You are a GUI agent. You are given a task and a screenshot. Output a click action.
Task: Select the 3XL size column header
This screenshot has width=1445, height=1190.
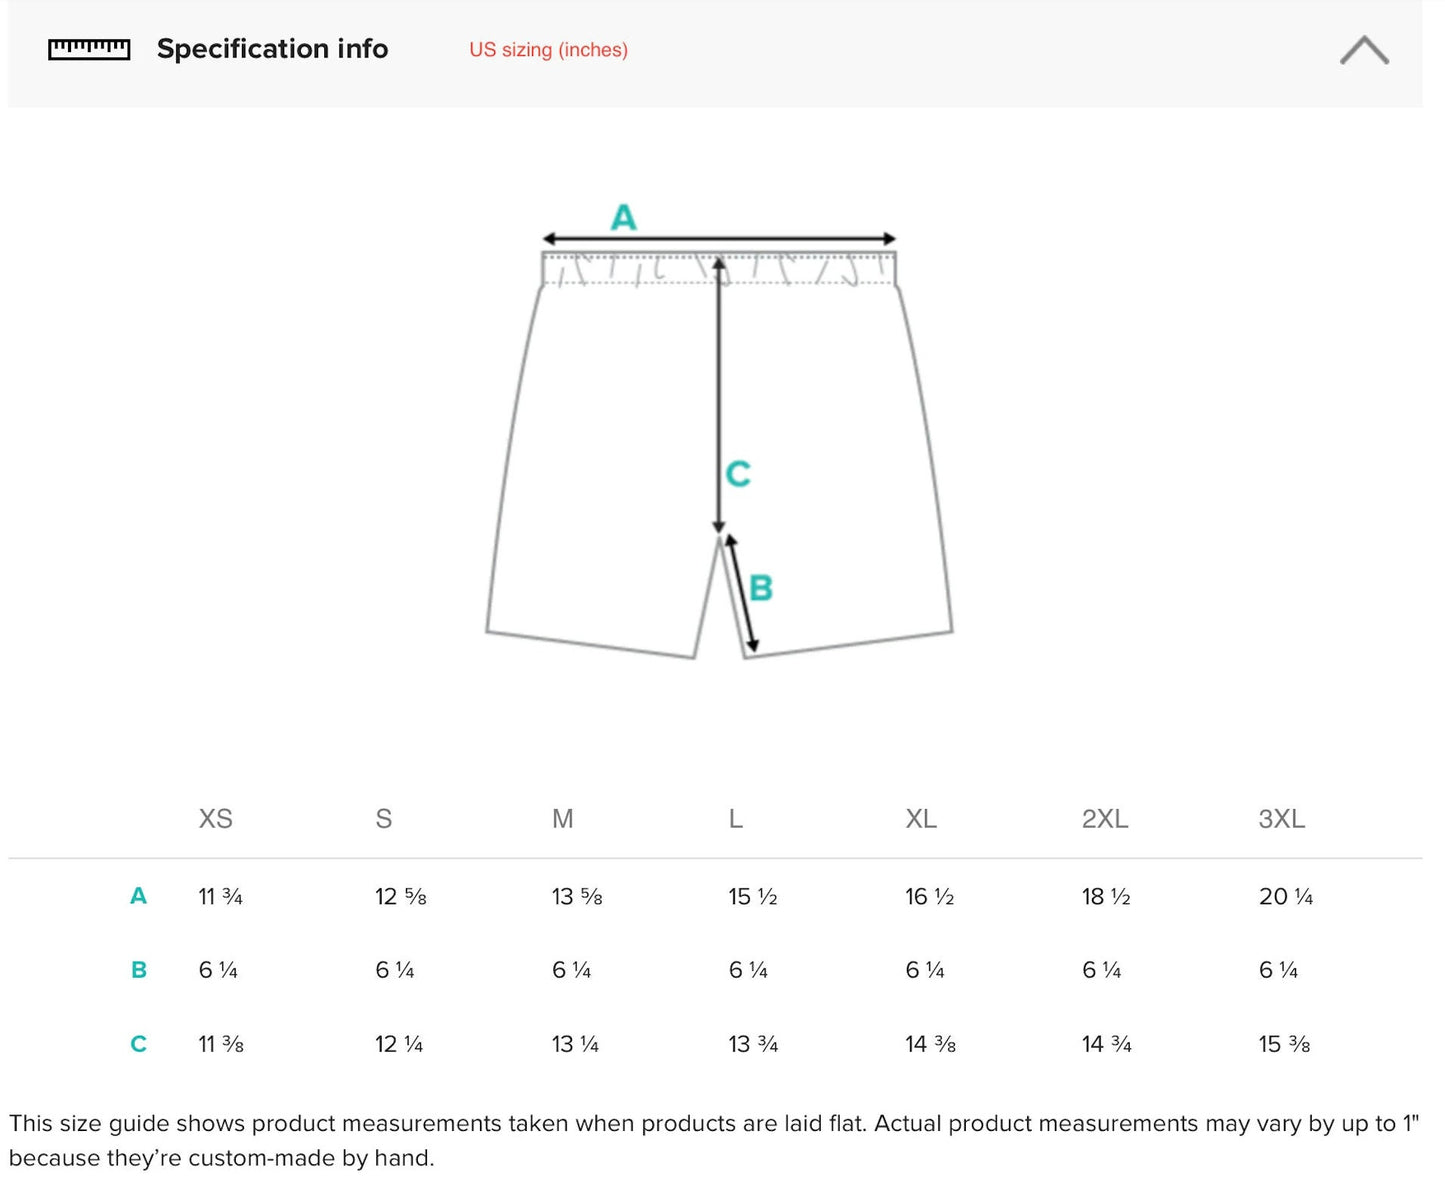pos(1281,819)
